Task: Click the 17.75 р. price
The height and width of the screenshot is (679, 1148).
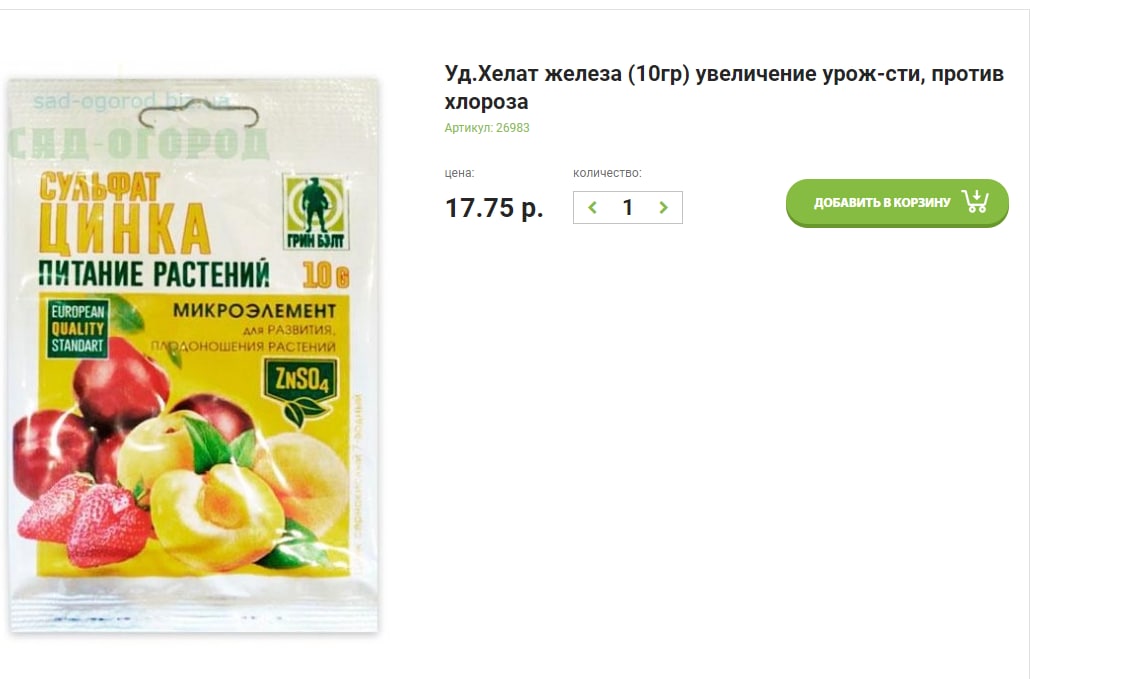Action: [494, 208]
